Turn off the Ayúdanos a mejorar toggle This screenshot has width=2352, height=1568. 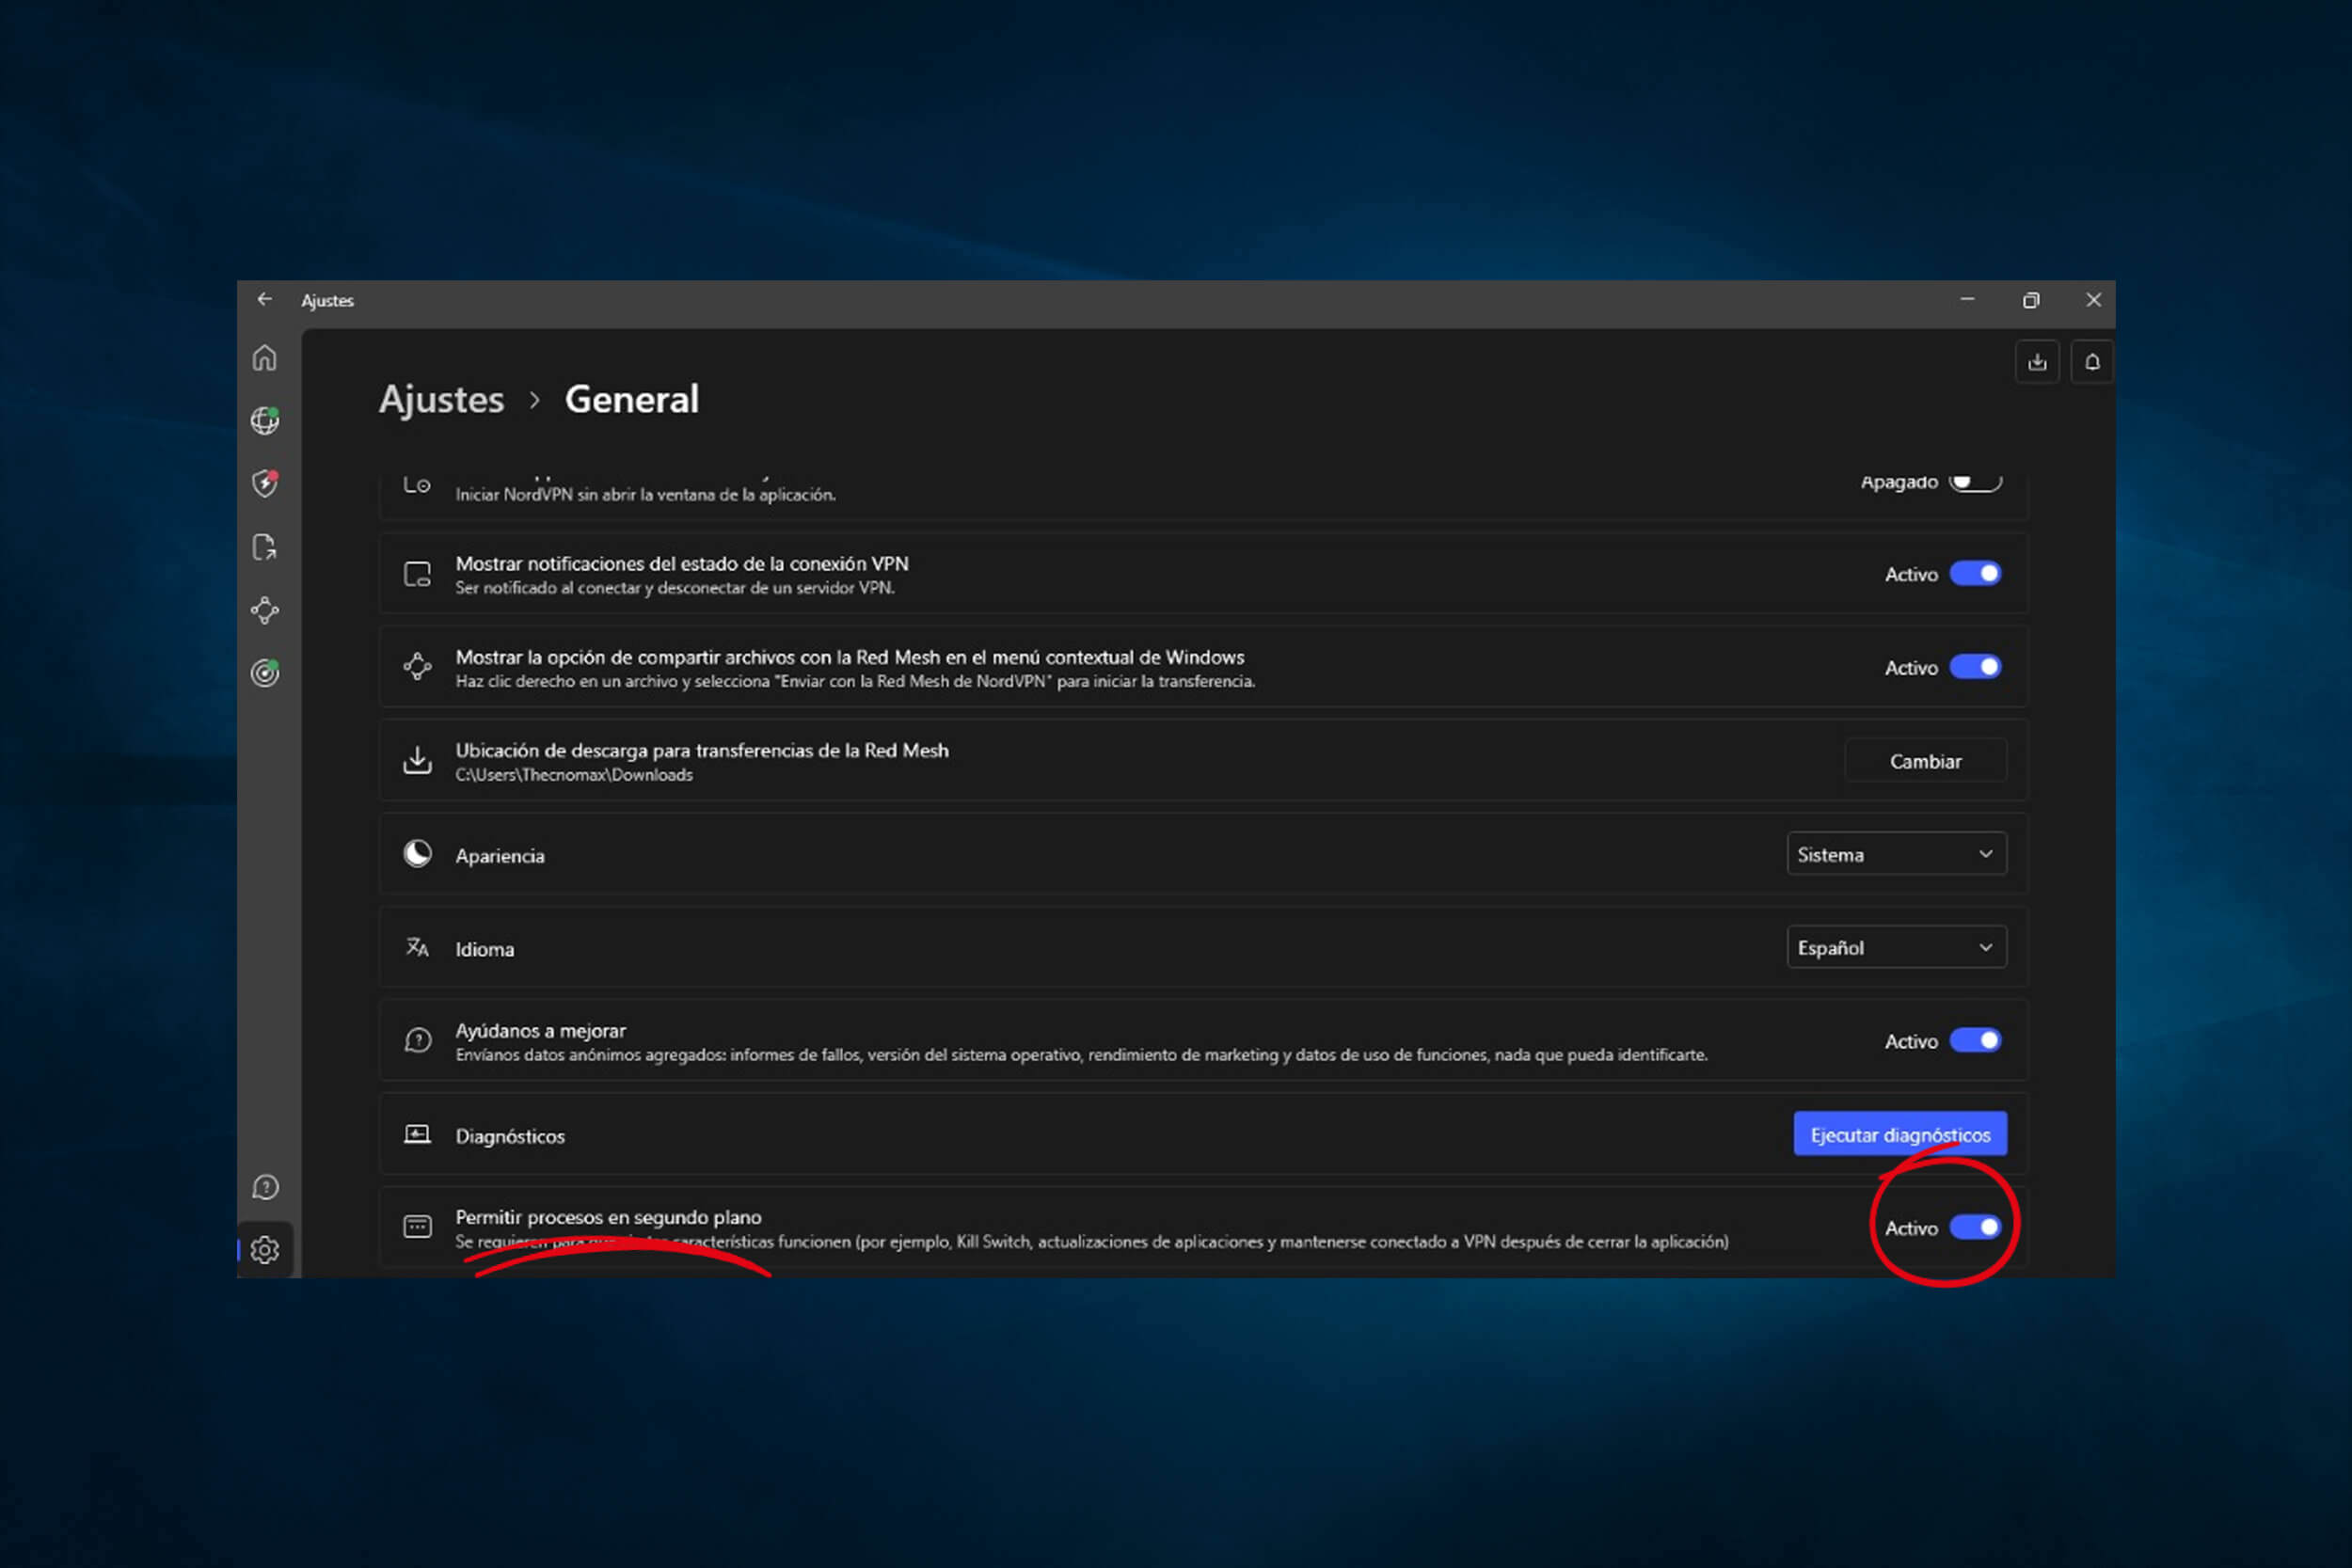(x=1975, y=1041)
